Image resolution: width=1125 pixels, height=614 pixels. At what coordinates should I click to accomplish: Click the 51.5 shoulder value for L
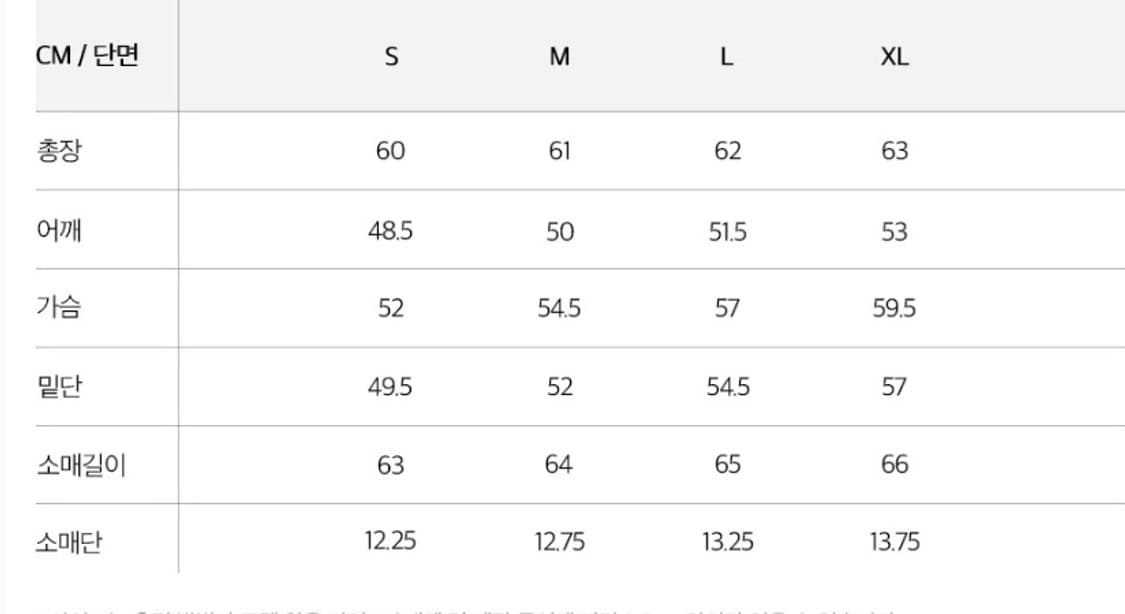[727, 231]
